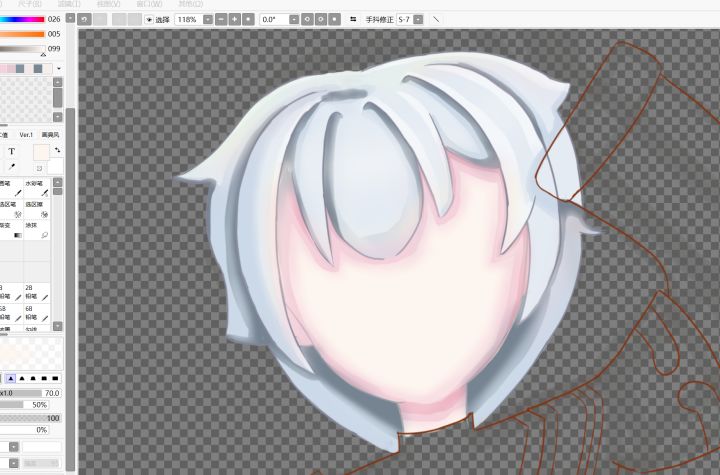This screenshot has width=720, height=475.
Task: Choose the 涂抹 smudge tool
Action: [37, 230]
